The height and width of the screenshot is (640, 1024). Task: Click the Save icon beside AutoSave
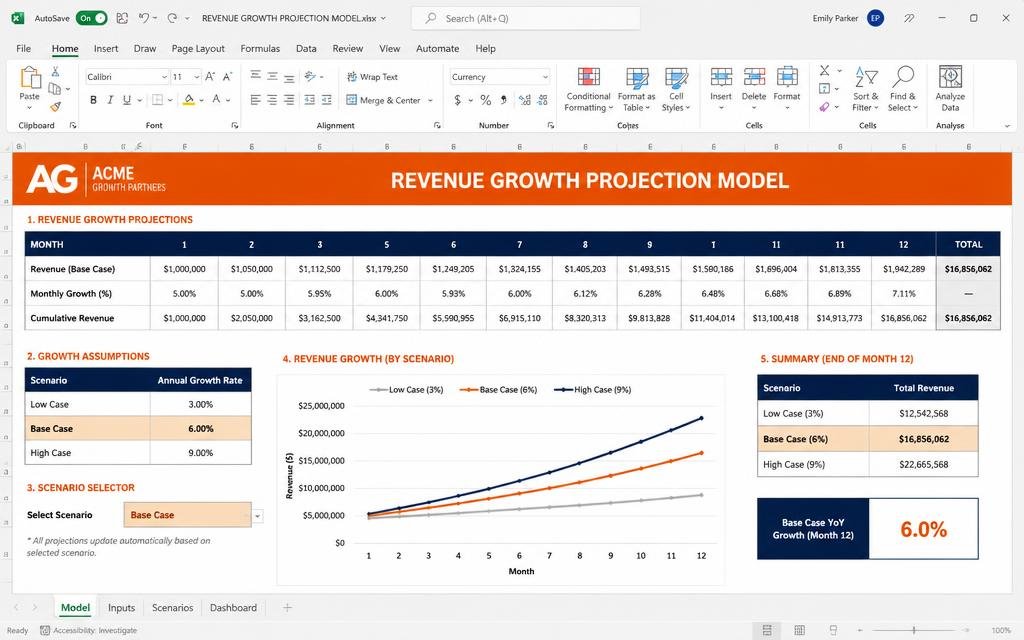click(122, 18)
